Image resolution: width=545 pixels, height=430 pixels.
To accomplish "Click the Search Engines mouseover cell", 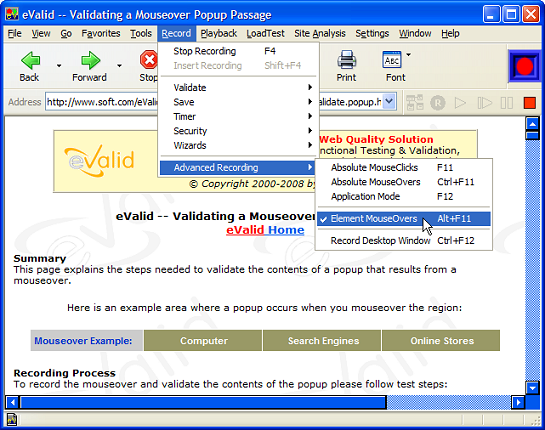I will point(322,341).
